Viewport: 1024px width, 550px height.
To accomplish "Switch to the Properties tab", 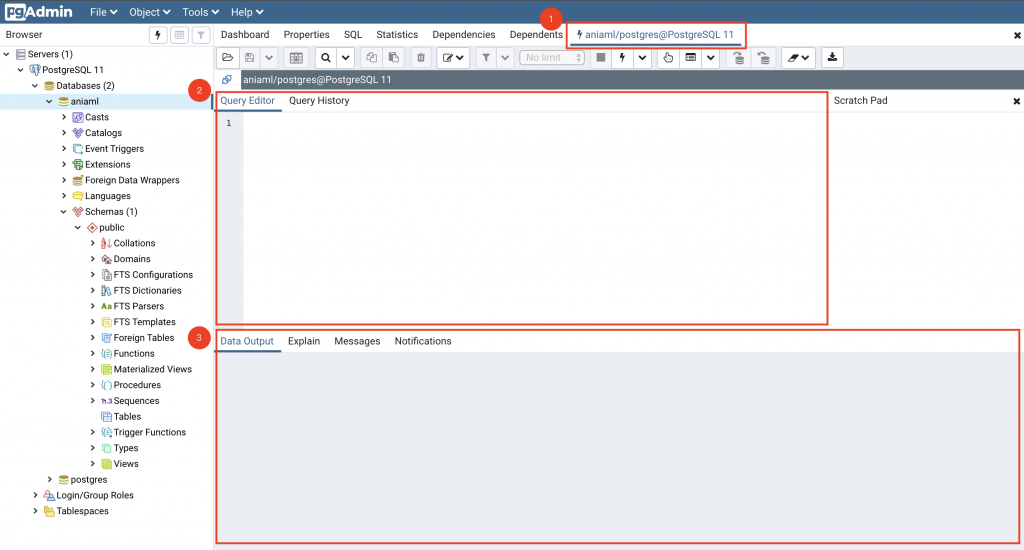I will coord(306,35).
